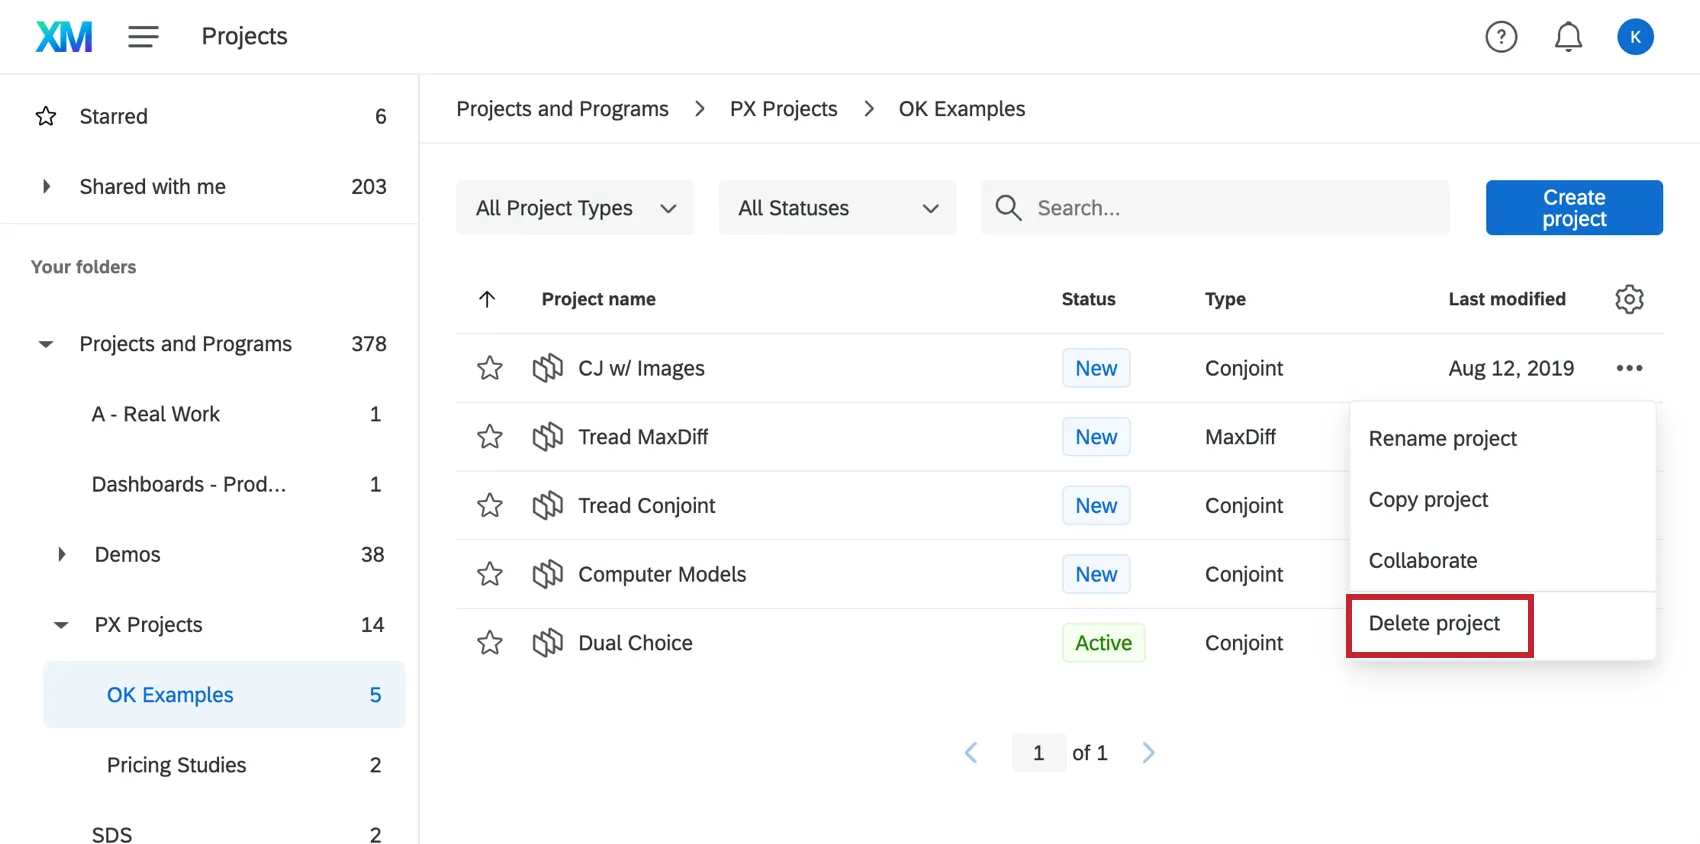Image resolution: width=1700 pixels, height=844 pixels.
Task: Click the Create project button
Action: (1574, 208)
